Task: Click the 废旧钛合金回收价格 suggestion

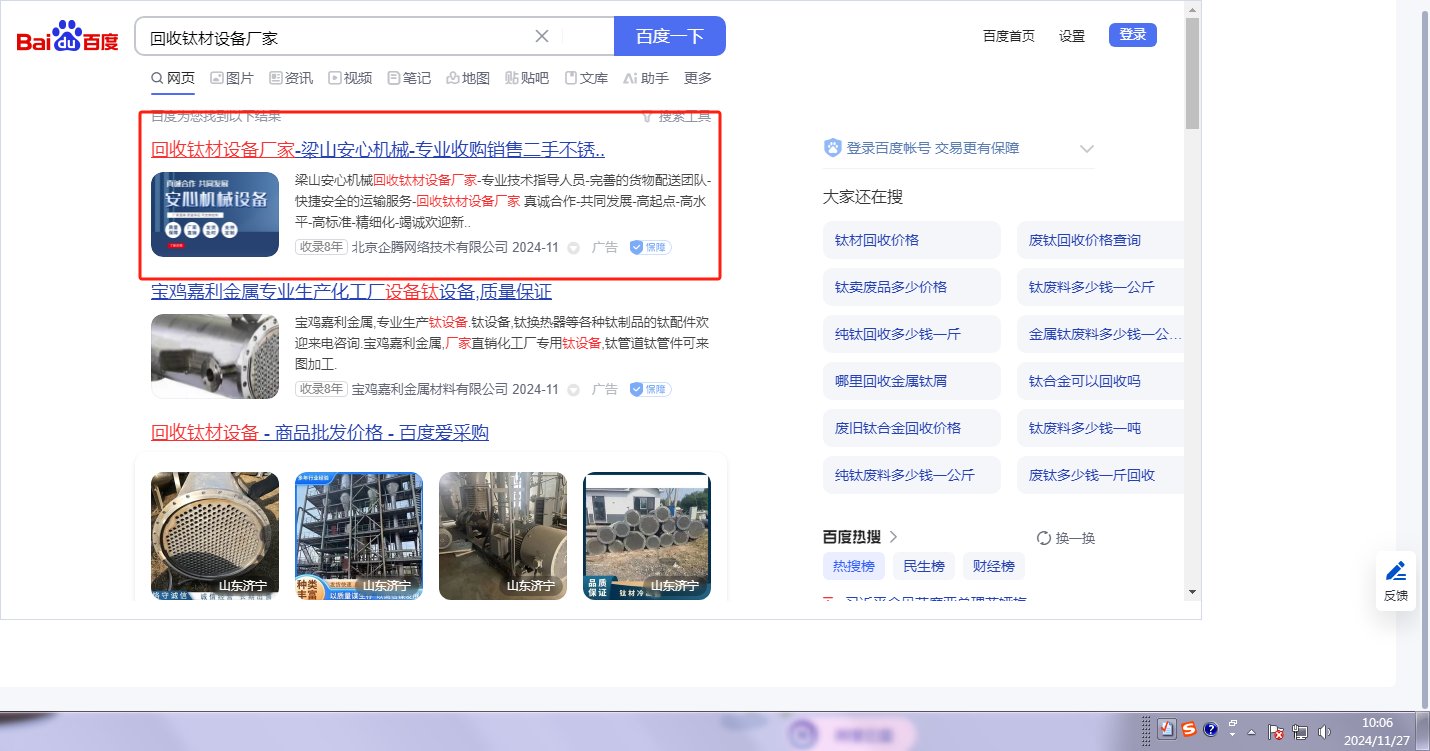Action: coord(912,428)
